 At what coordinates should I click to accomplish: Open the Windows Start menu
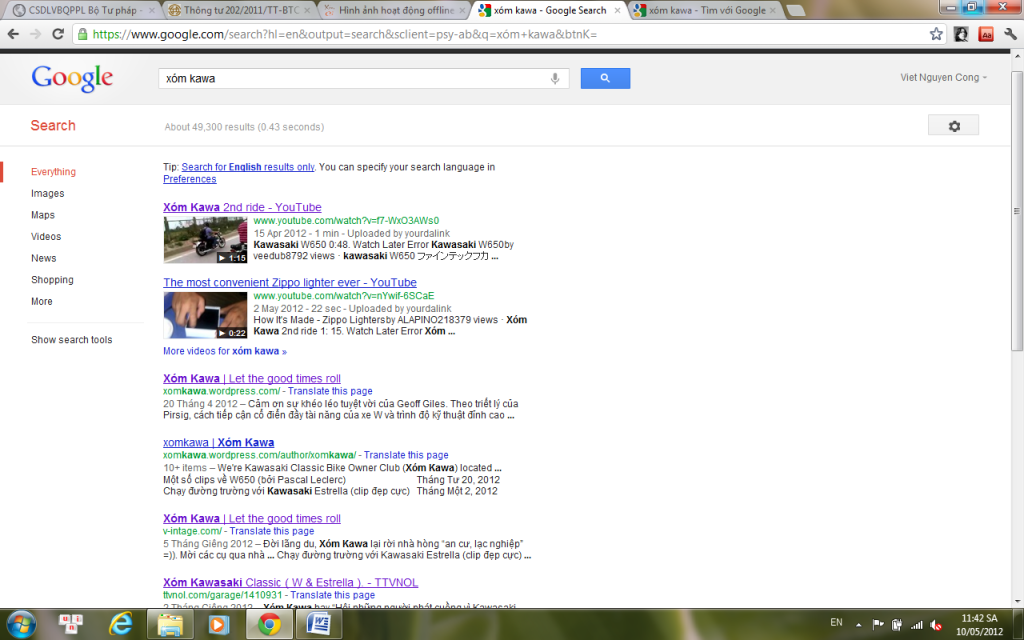coord(21,624)
